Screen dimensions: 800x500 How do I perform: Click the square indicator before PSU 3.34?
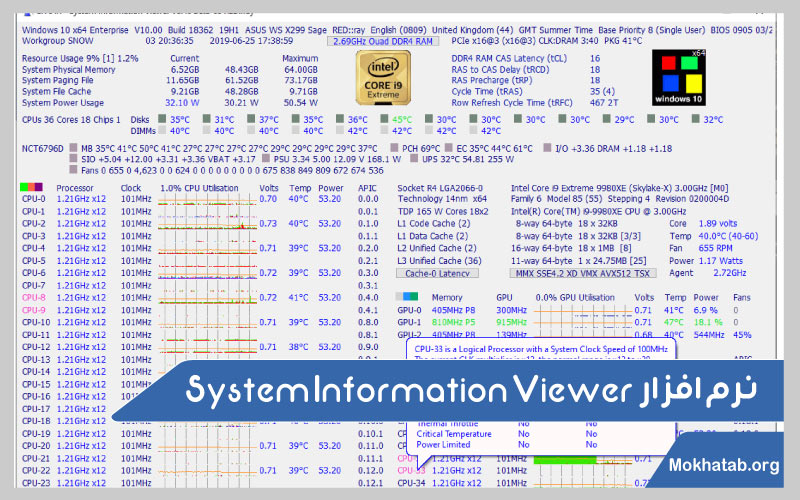pos(265,159)
